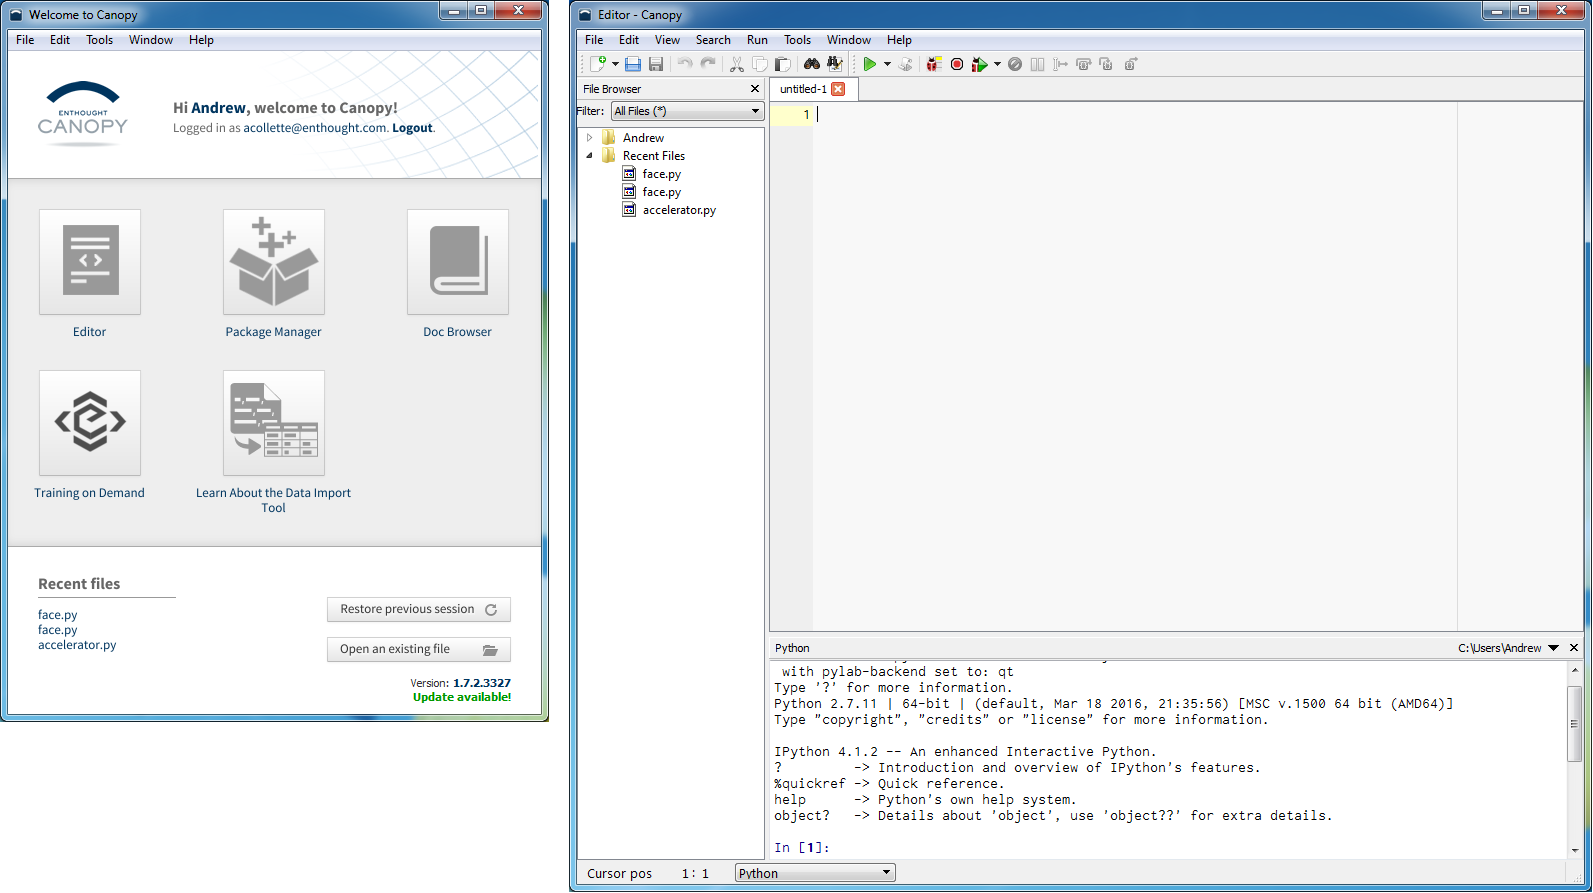
Task: Select accelerator.py in File Browser tree
Action: pos(679,210)
